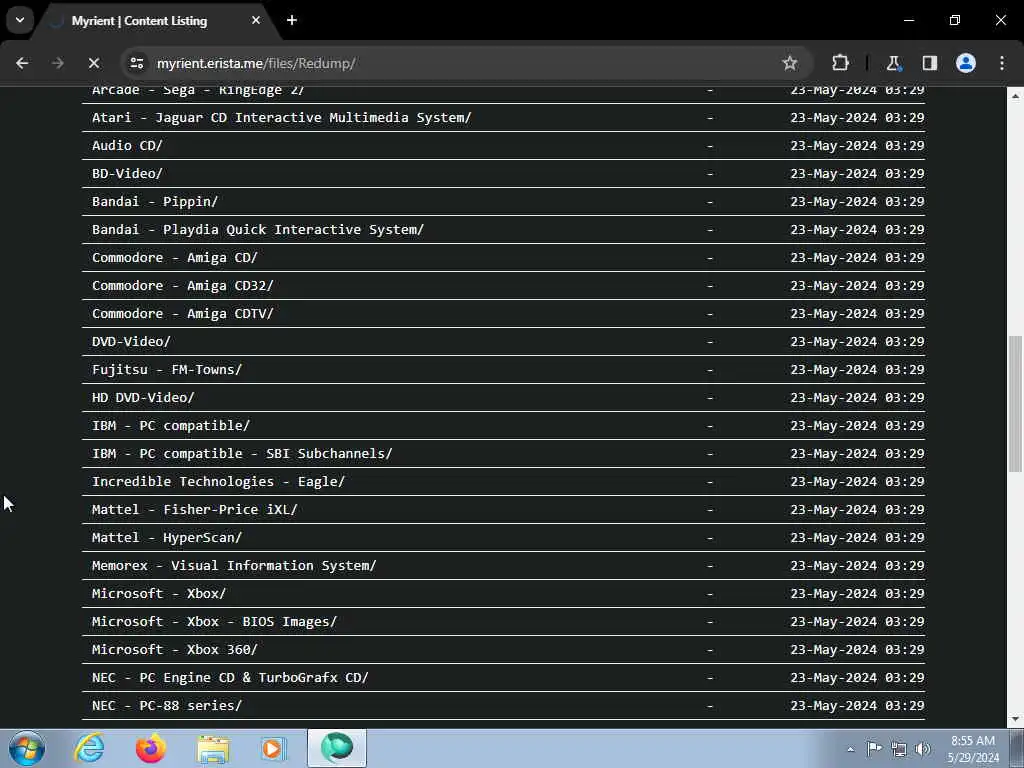The height and width of the screenshot is (768, 1024).
Task: Stop loading the page
Action: coord(94,63)
